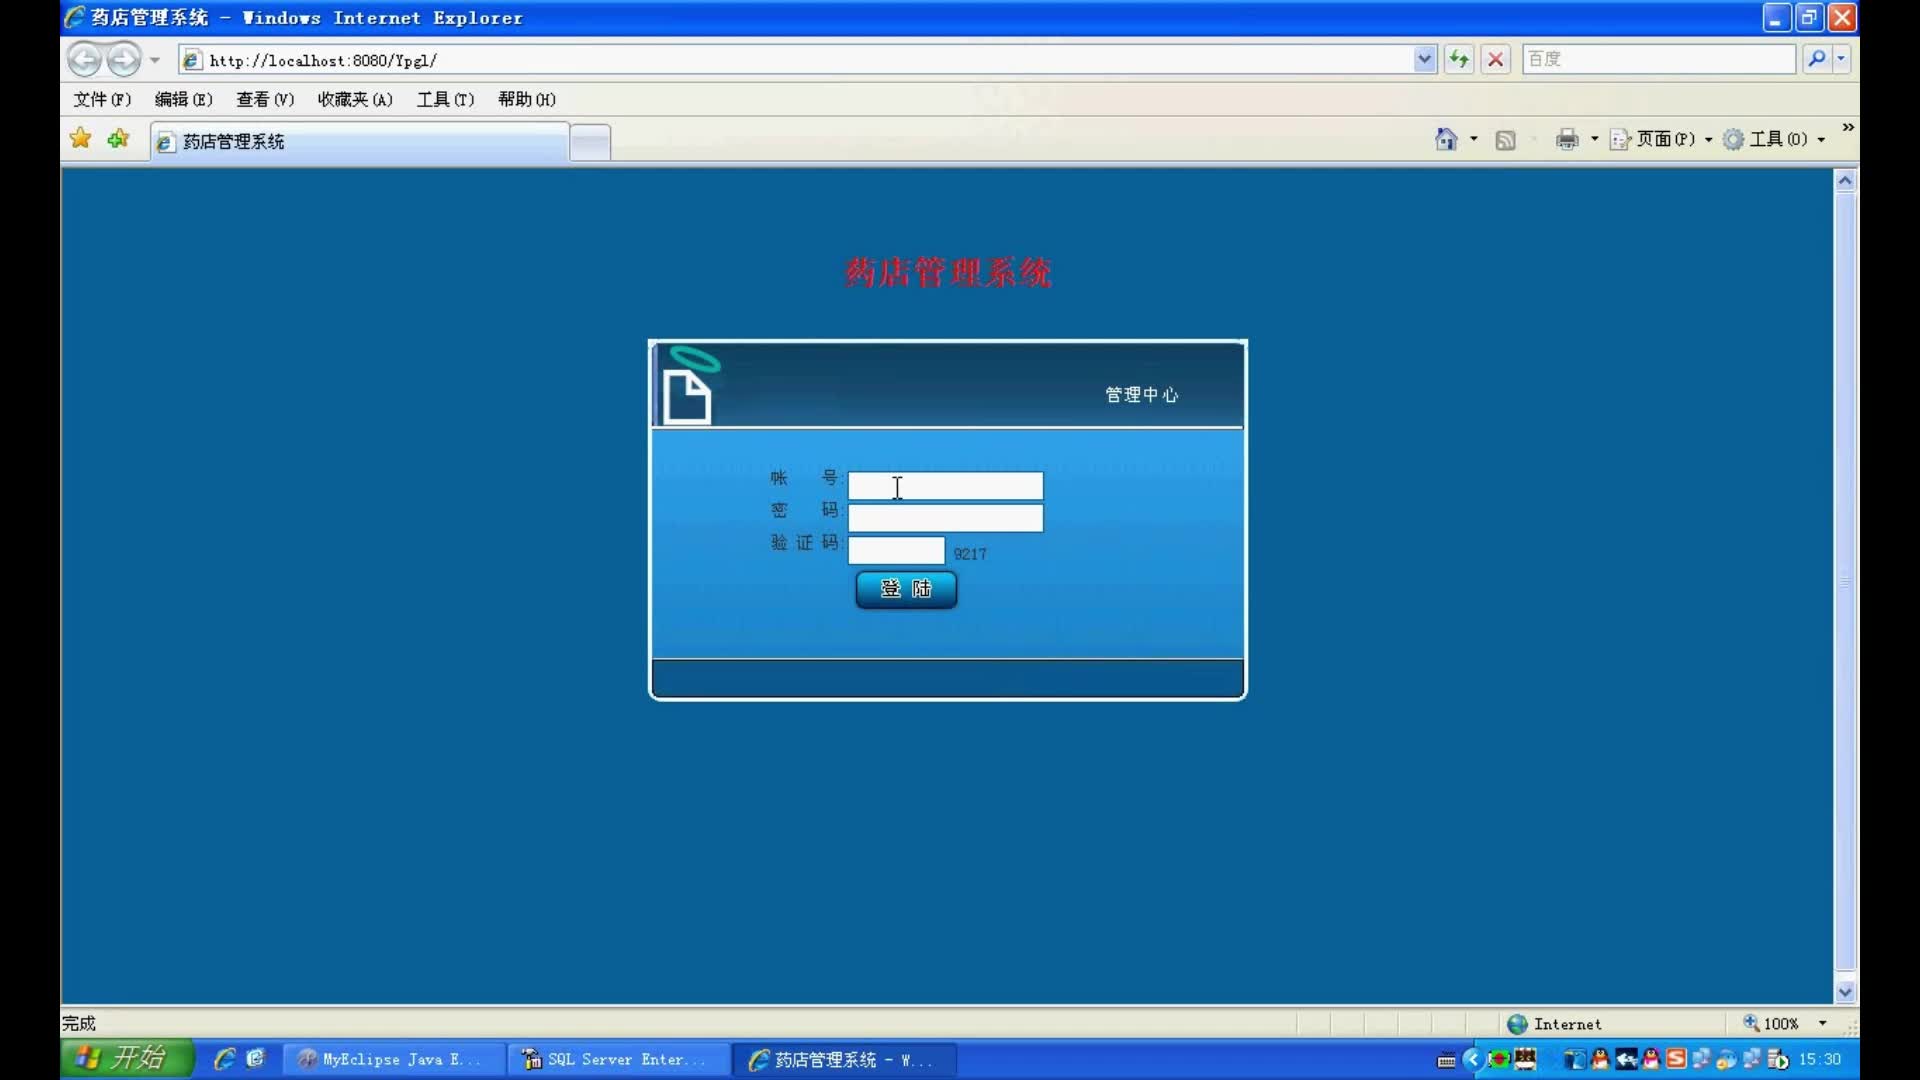Click the browser Forward arrow button
Viewport: 1920px width, 1080px height.
(124, 60)
